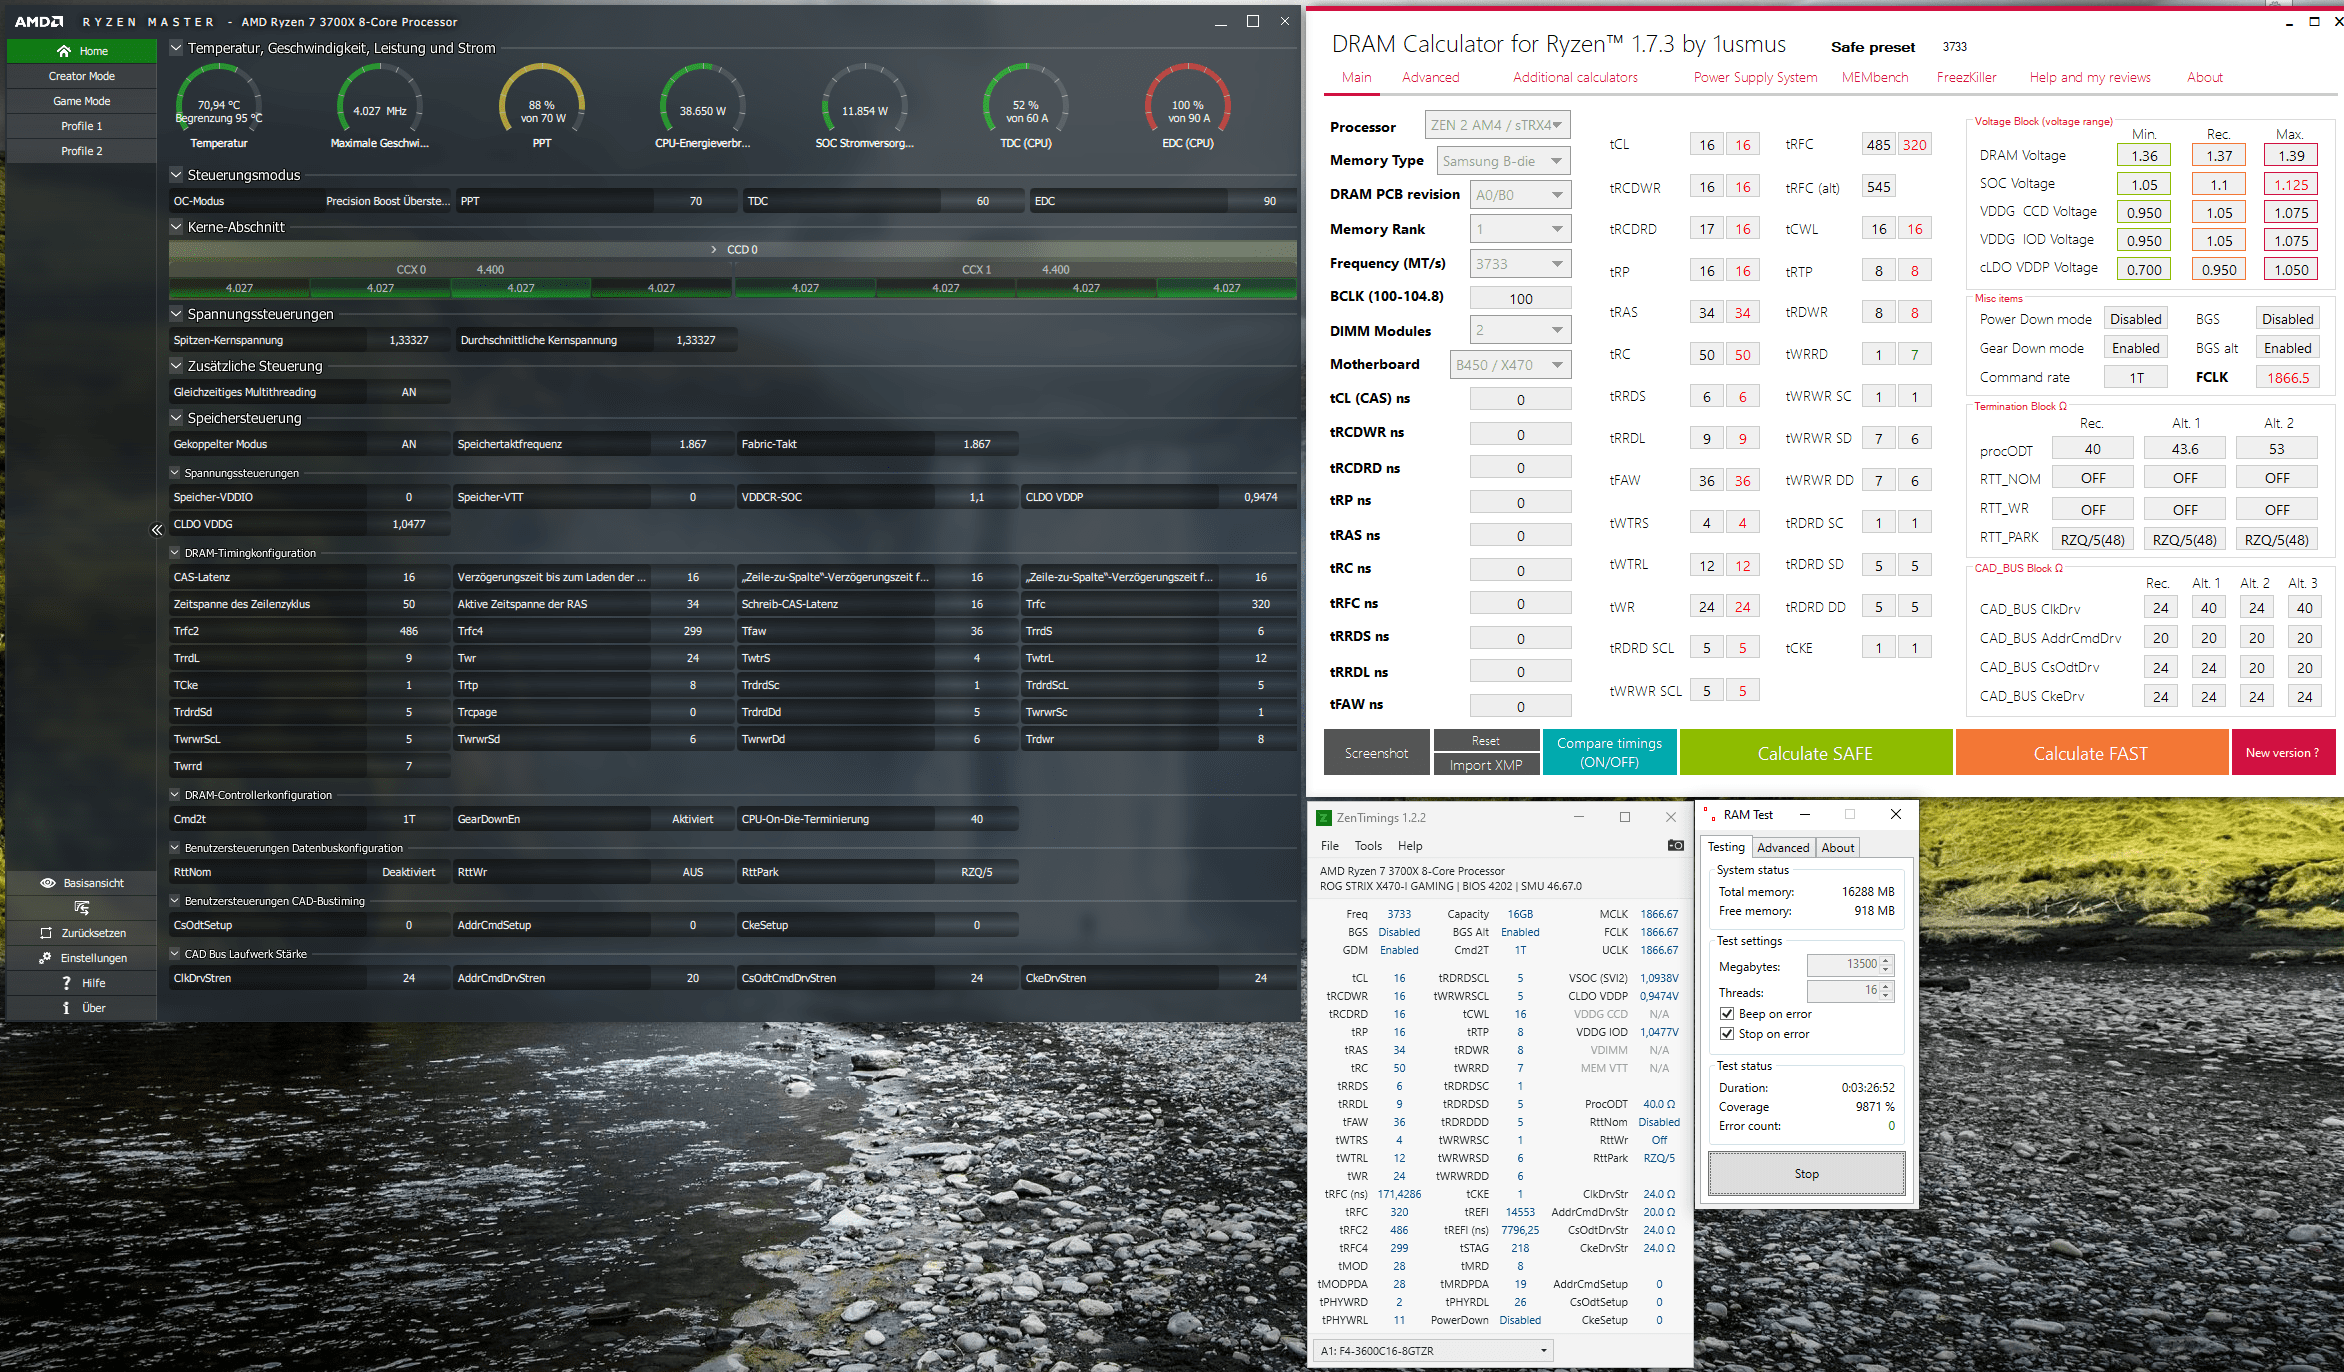Screen dimensions: 2344x1372
Task: Click the RAM Test title bar icon
Action: pyautogui.click(x=1710, y=815)
